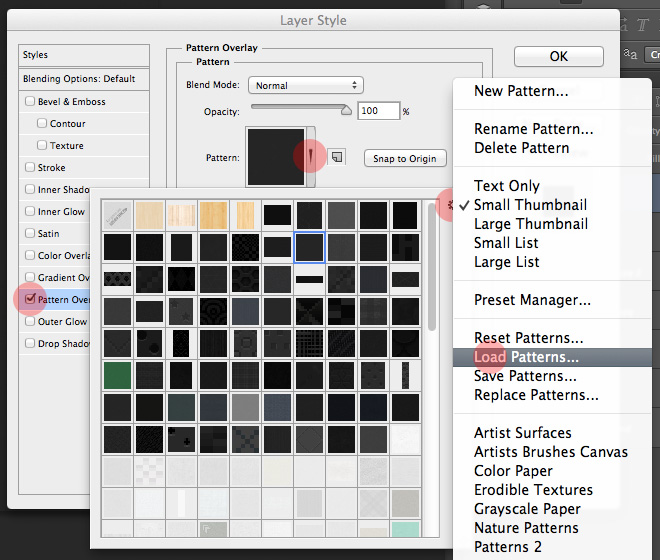Choose the medium gray pattern thumbnail
This screenshot has width=660, height=560.
pos(245,407)
